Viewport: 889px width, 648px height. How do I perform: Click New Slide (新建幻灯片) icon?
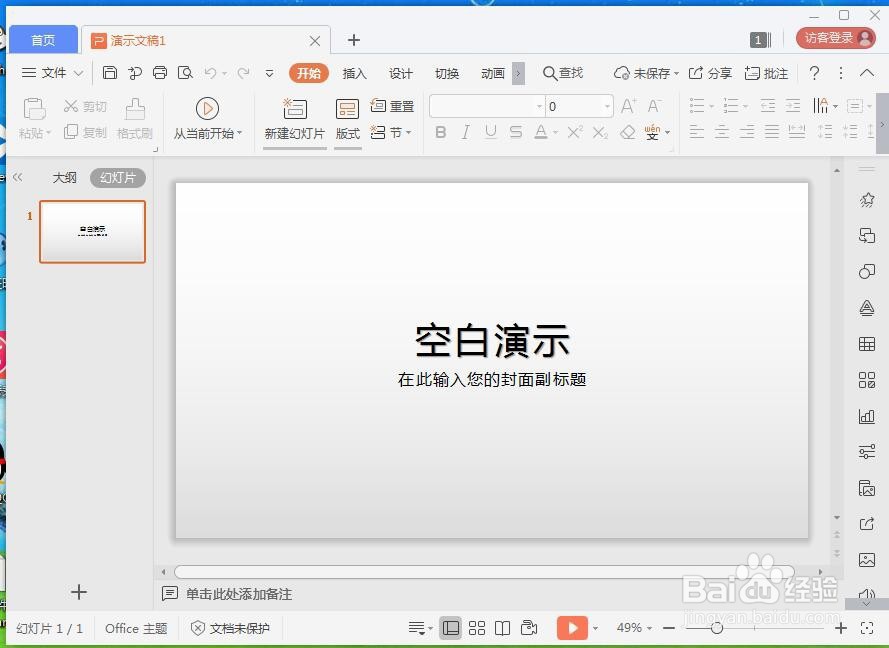(x=295, y=108)
